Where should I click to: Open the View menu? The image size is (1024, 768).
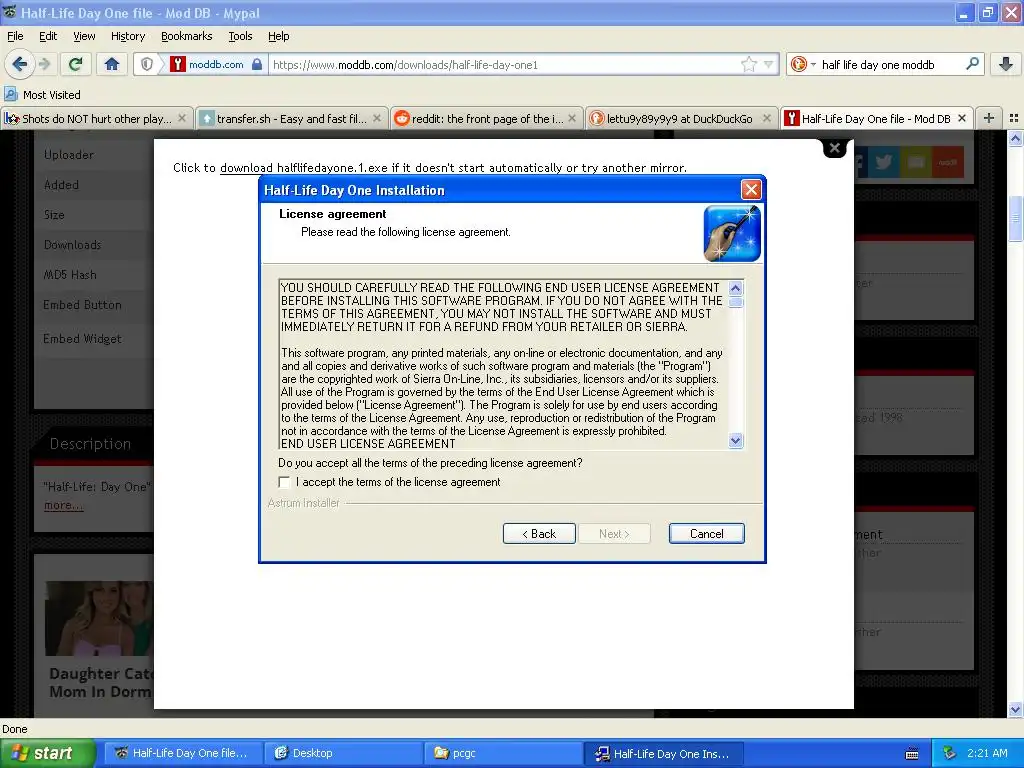[84, 36]
